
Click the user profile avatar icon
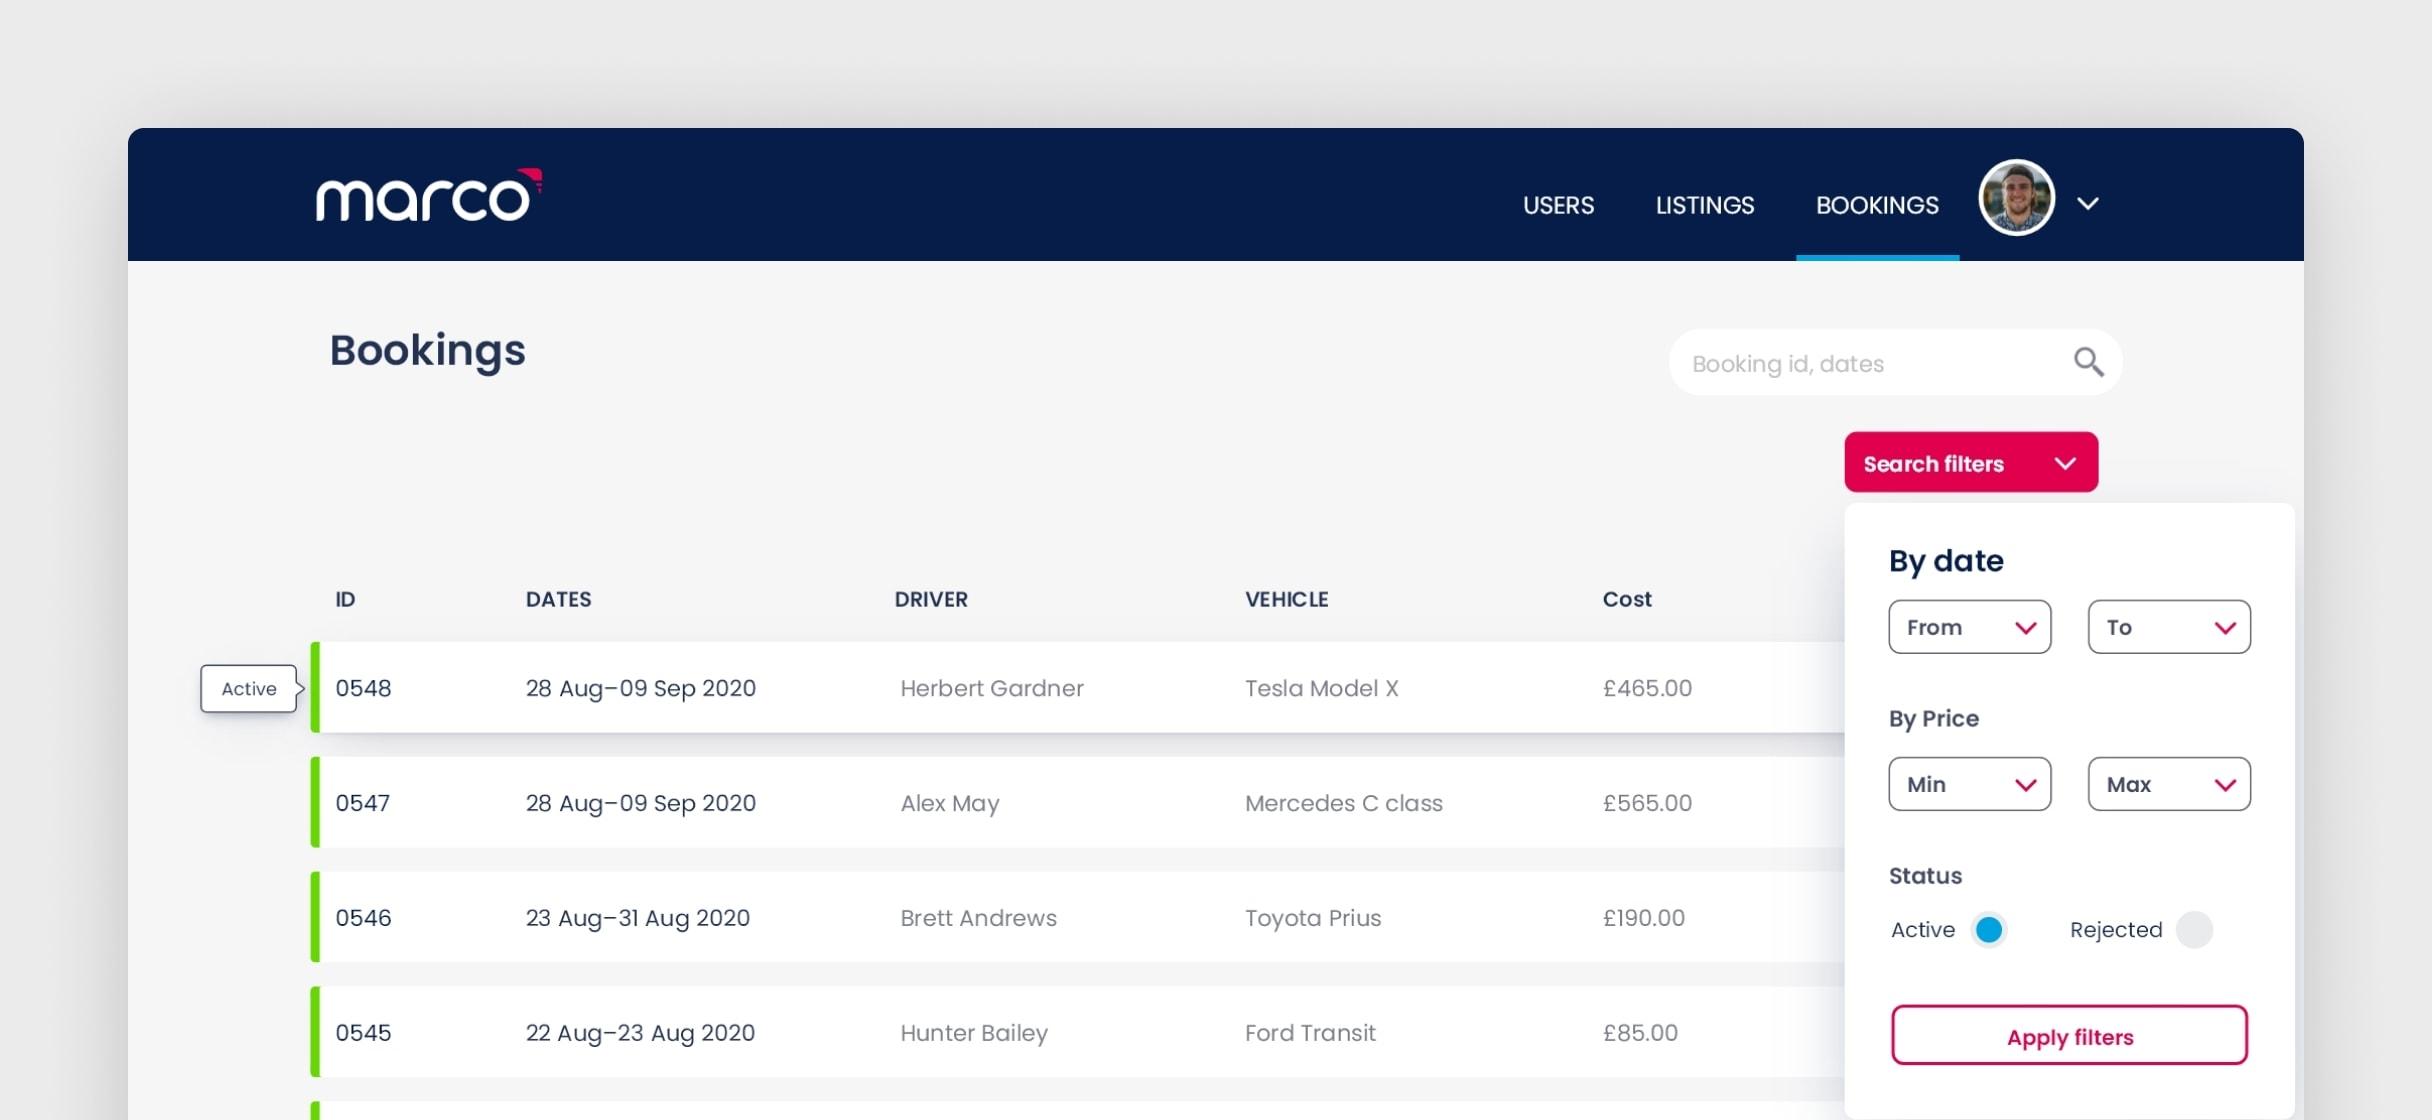tap(2016, 203)
